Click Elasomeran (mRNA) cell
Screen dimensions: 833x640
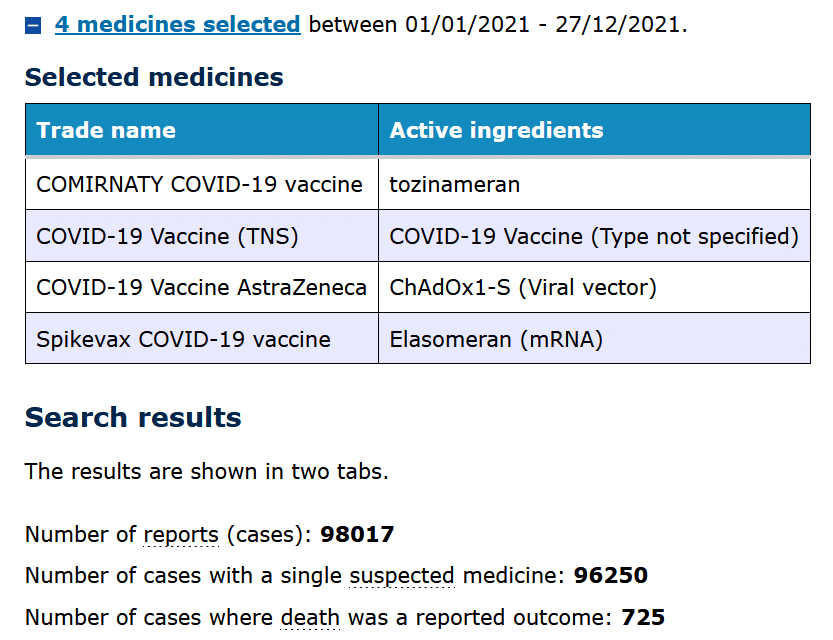point(594,339)
